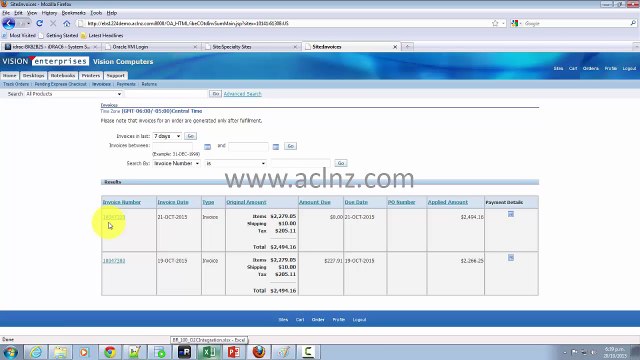Image resolution: width=640 pixels, height=360 pixels.
Task: Click the Logout link in the top header
Action: tap(629, 69)
